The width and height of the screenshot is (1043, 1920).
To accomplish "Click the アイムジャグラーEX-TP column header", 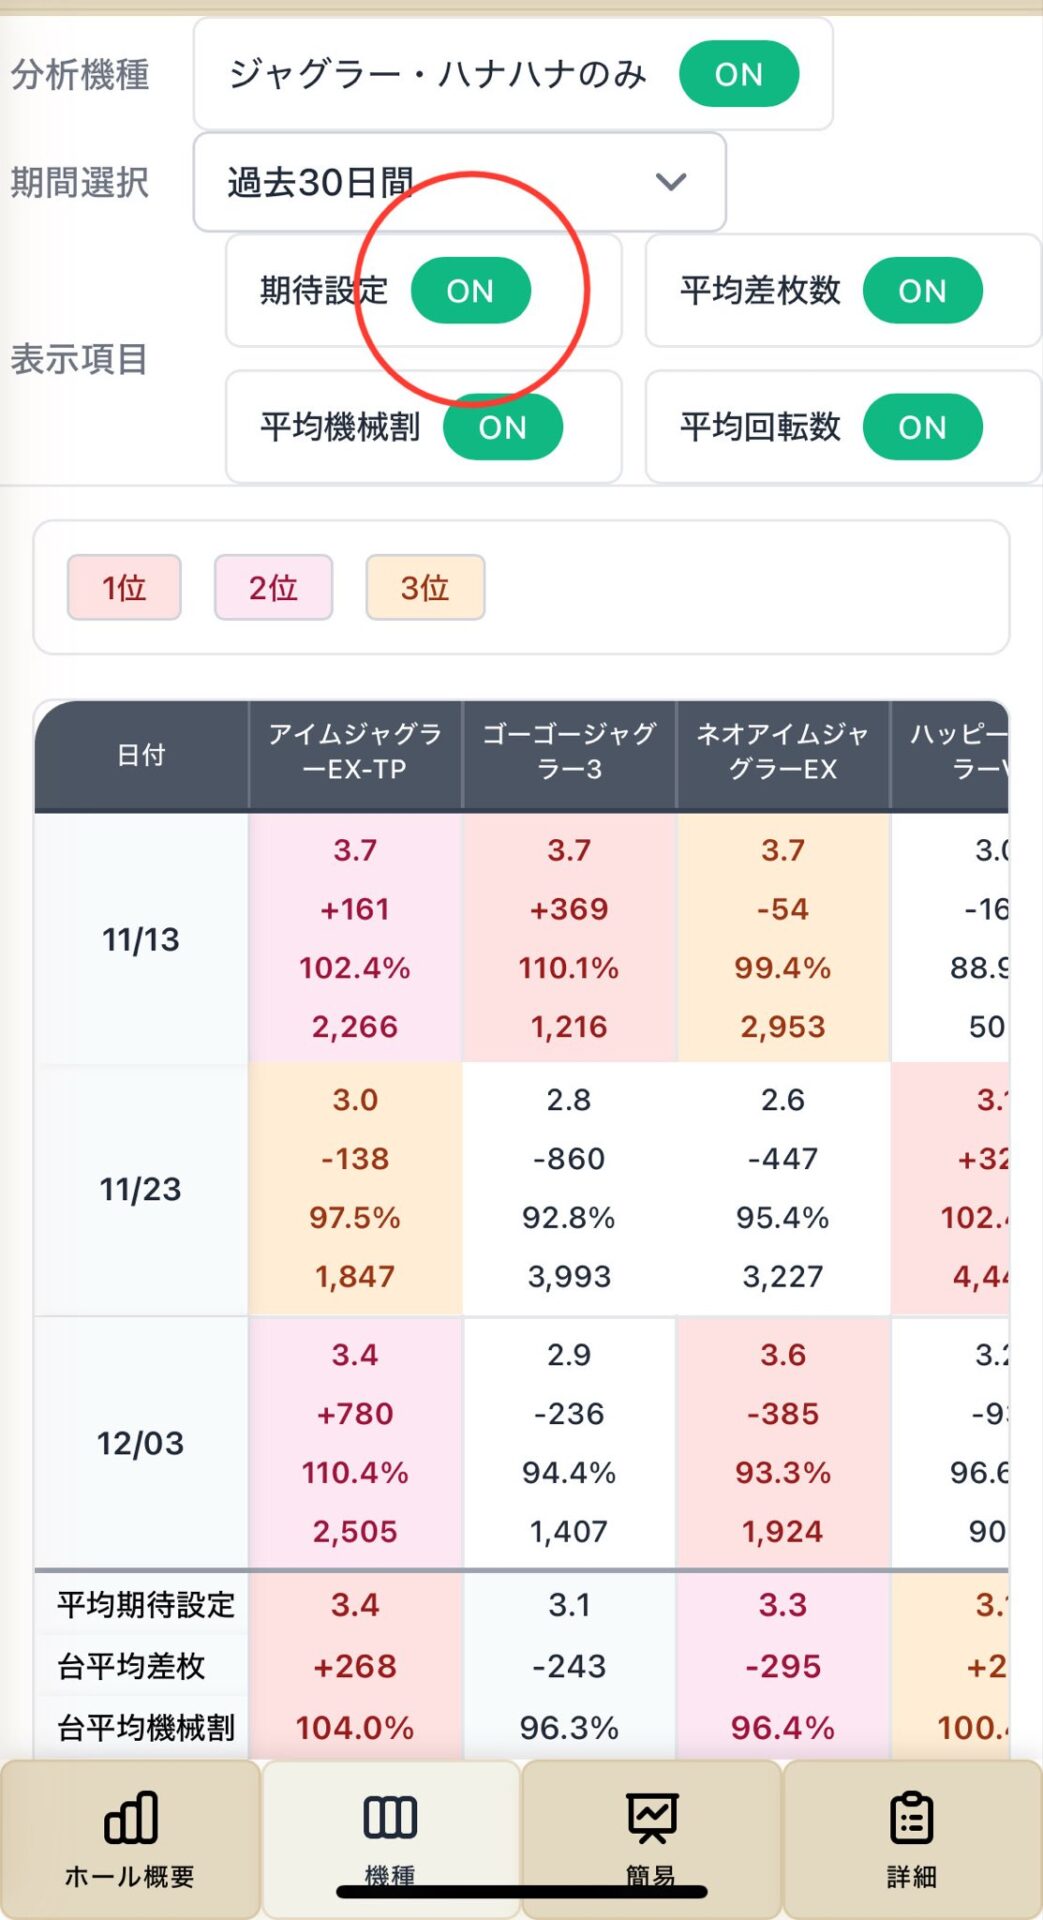I will click(x=355, y=752).
